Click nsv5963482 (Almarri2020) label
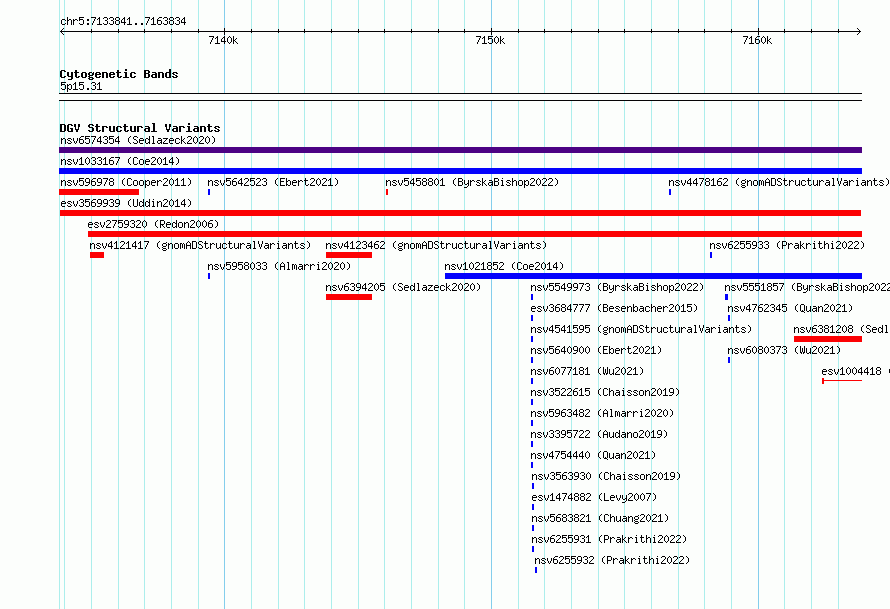The width and height of the screenshot is (890, 609). (602, 413)
